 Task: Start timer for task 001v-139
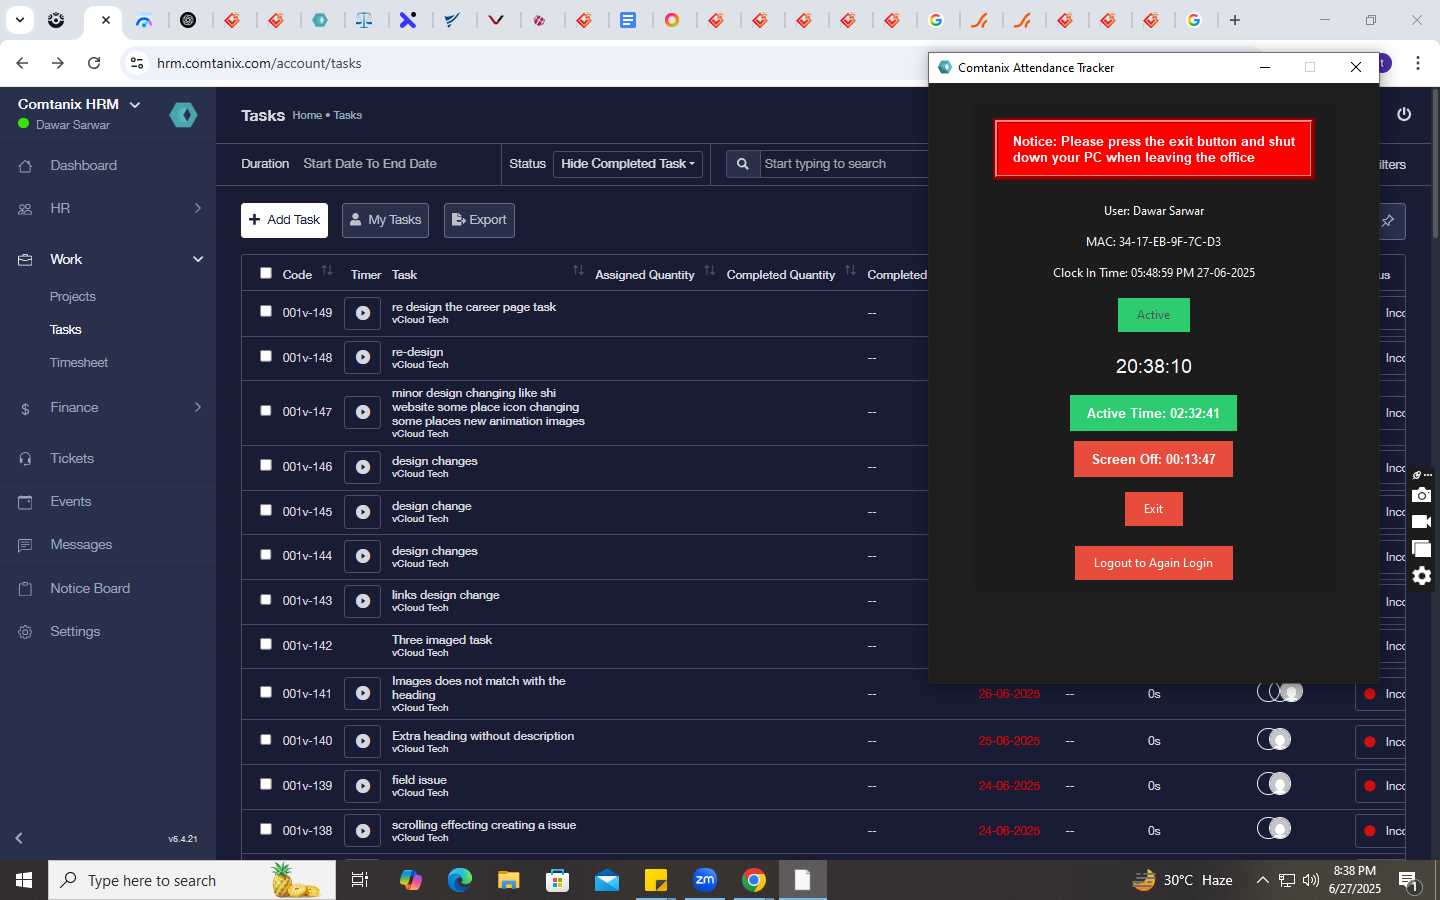tap(362, 786)
